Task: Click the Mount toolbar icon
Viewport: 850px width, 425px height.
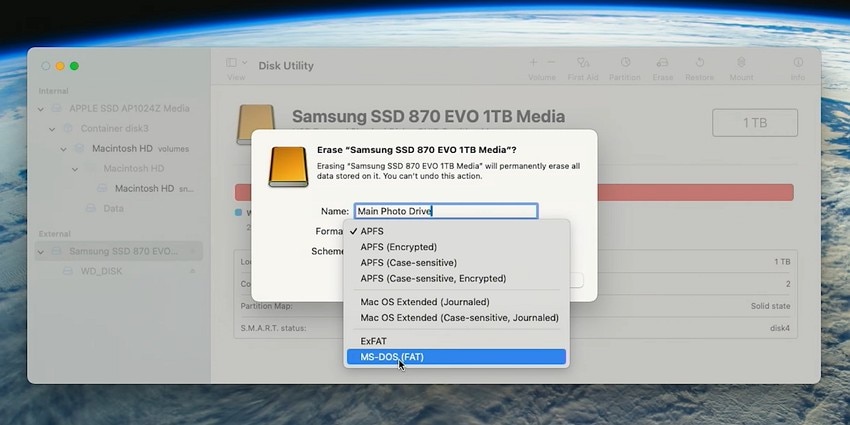Action: (x=741, y=63)
